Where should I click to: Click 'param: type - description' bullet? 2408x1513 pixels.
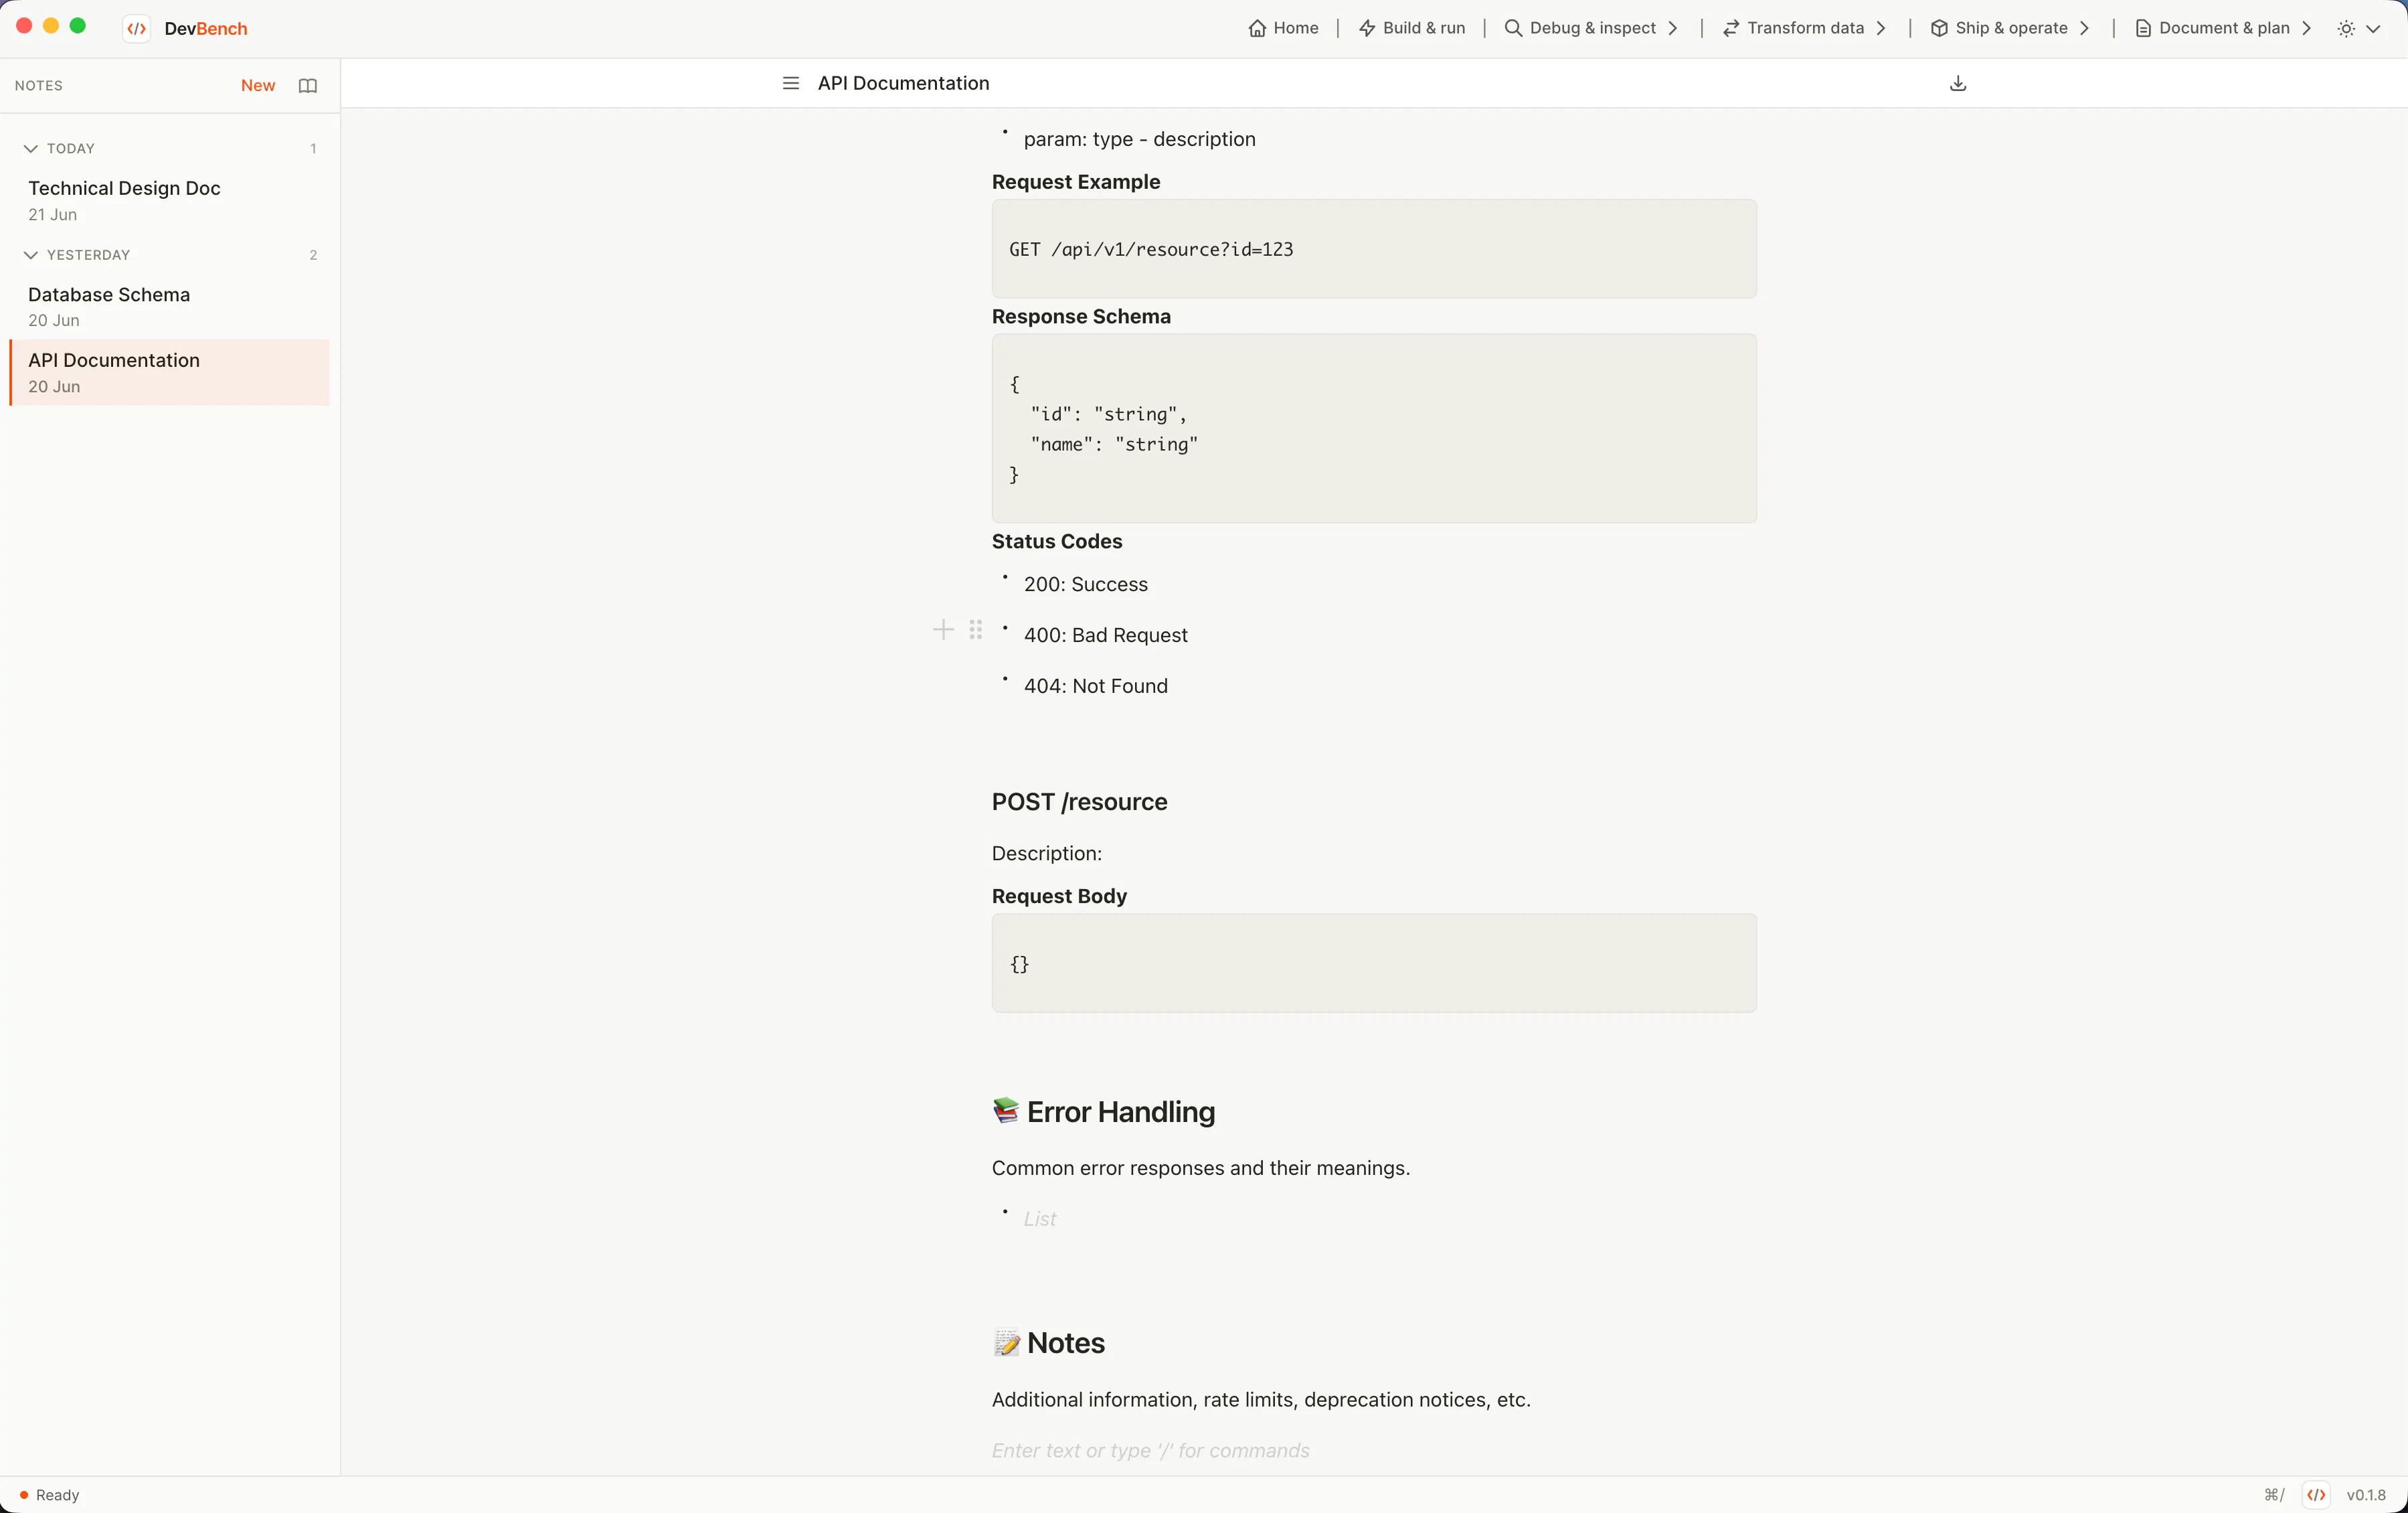click(x=1139, y=139)
